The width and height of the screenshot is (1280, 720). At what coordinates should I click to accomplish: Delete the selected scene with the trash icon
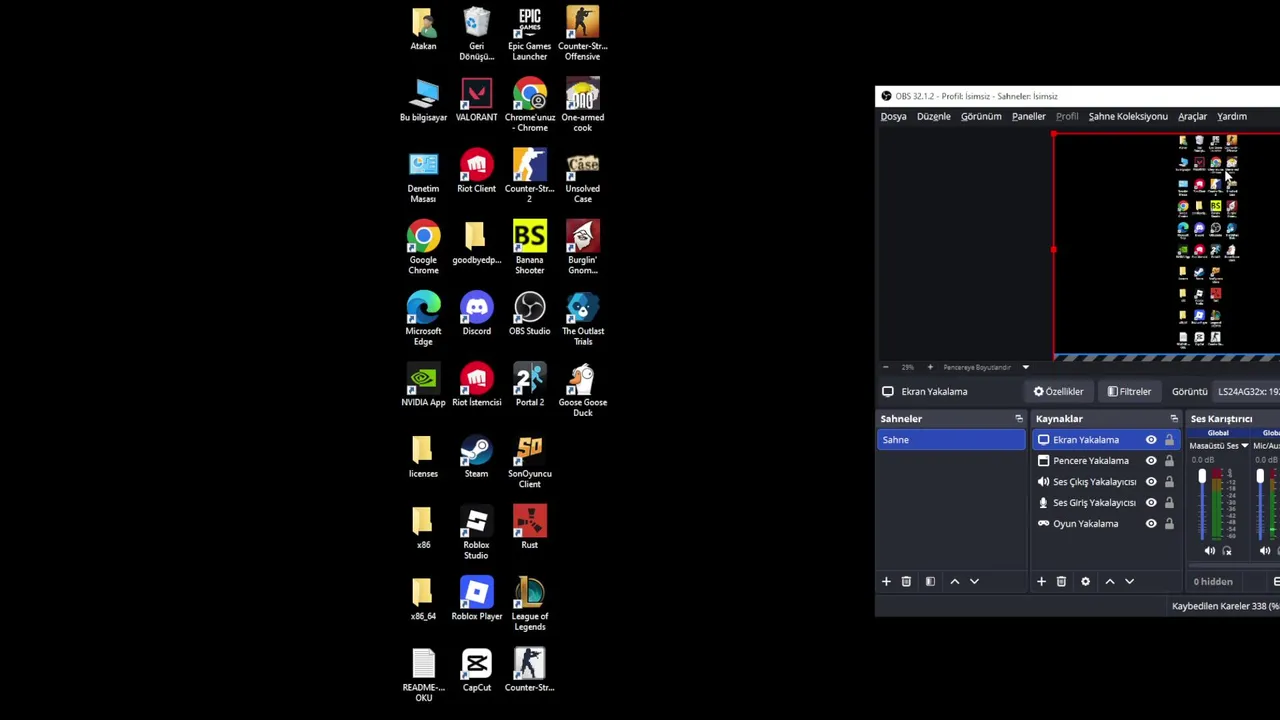[x=906, y=581]
